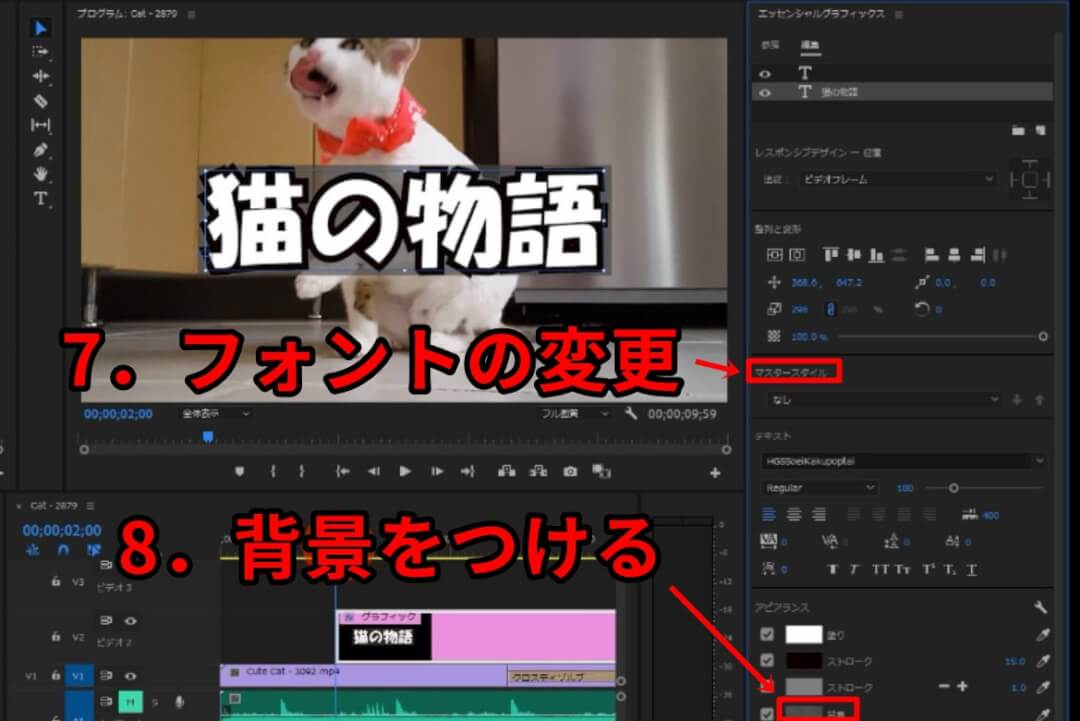Open Program monitor 全体表示 zoom dropdown

pyautogui.click(x=214, y=413)
